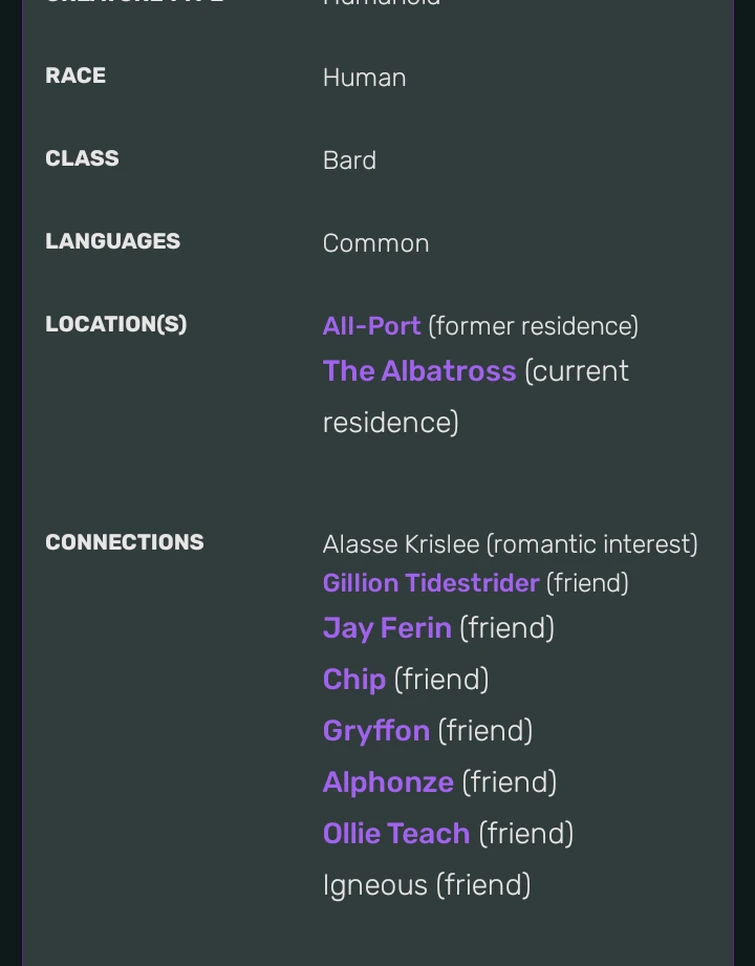The height and width of the screenshot is (966, 755).
Task: Navigate to Ollie Teach's page
Action: 396,833
